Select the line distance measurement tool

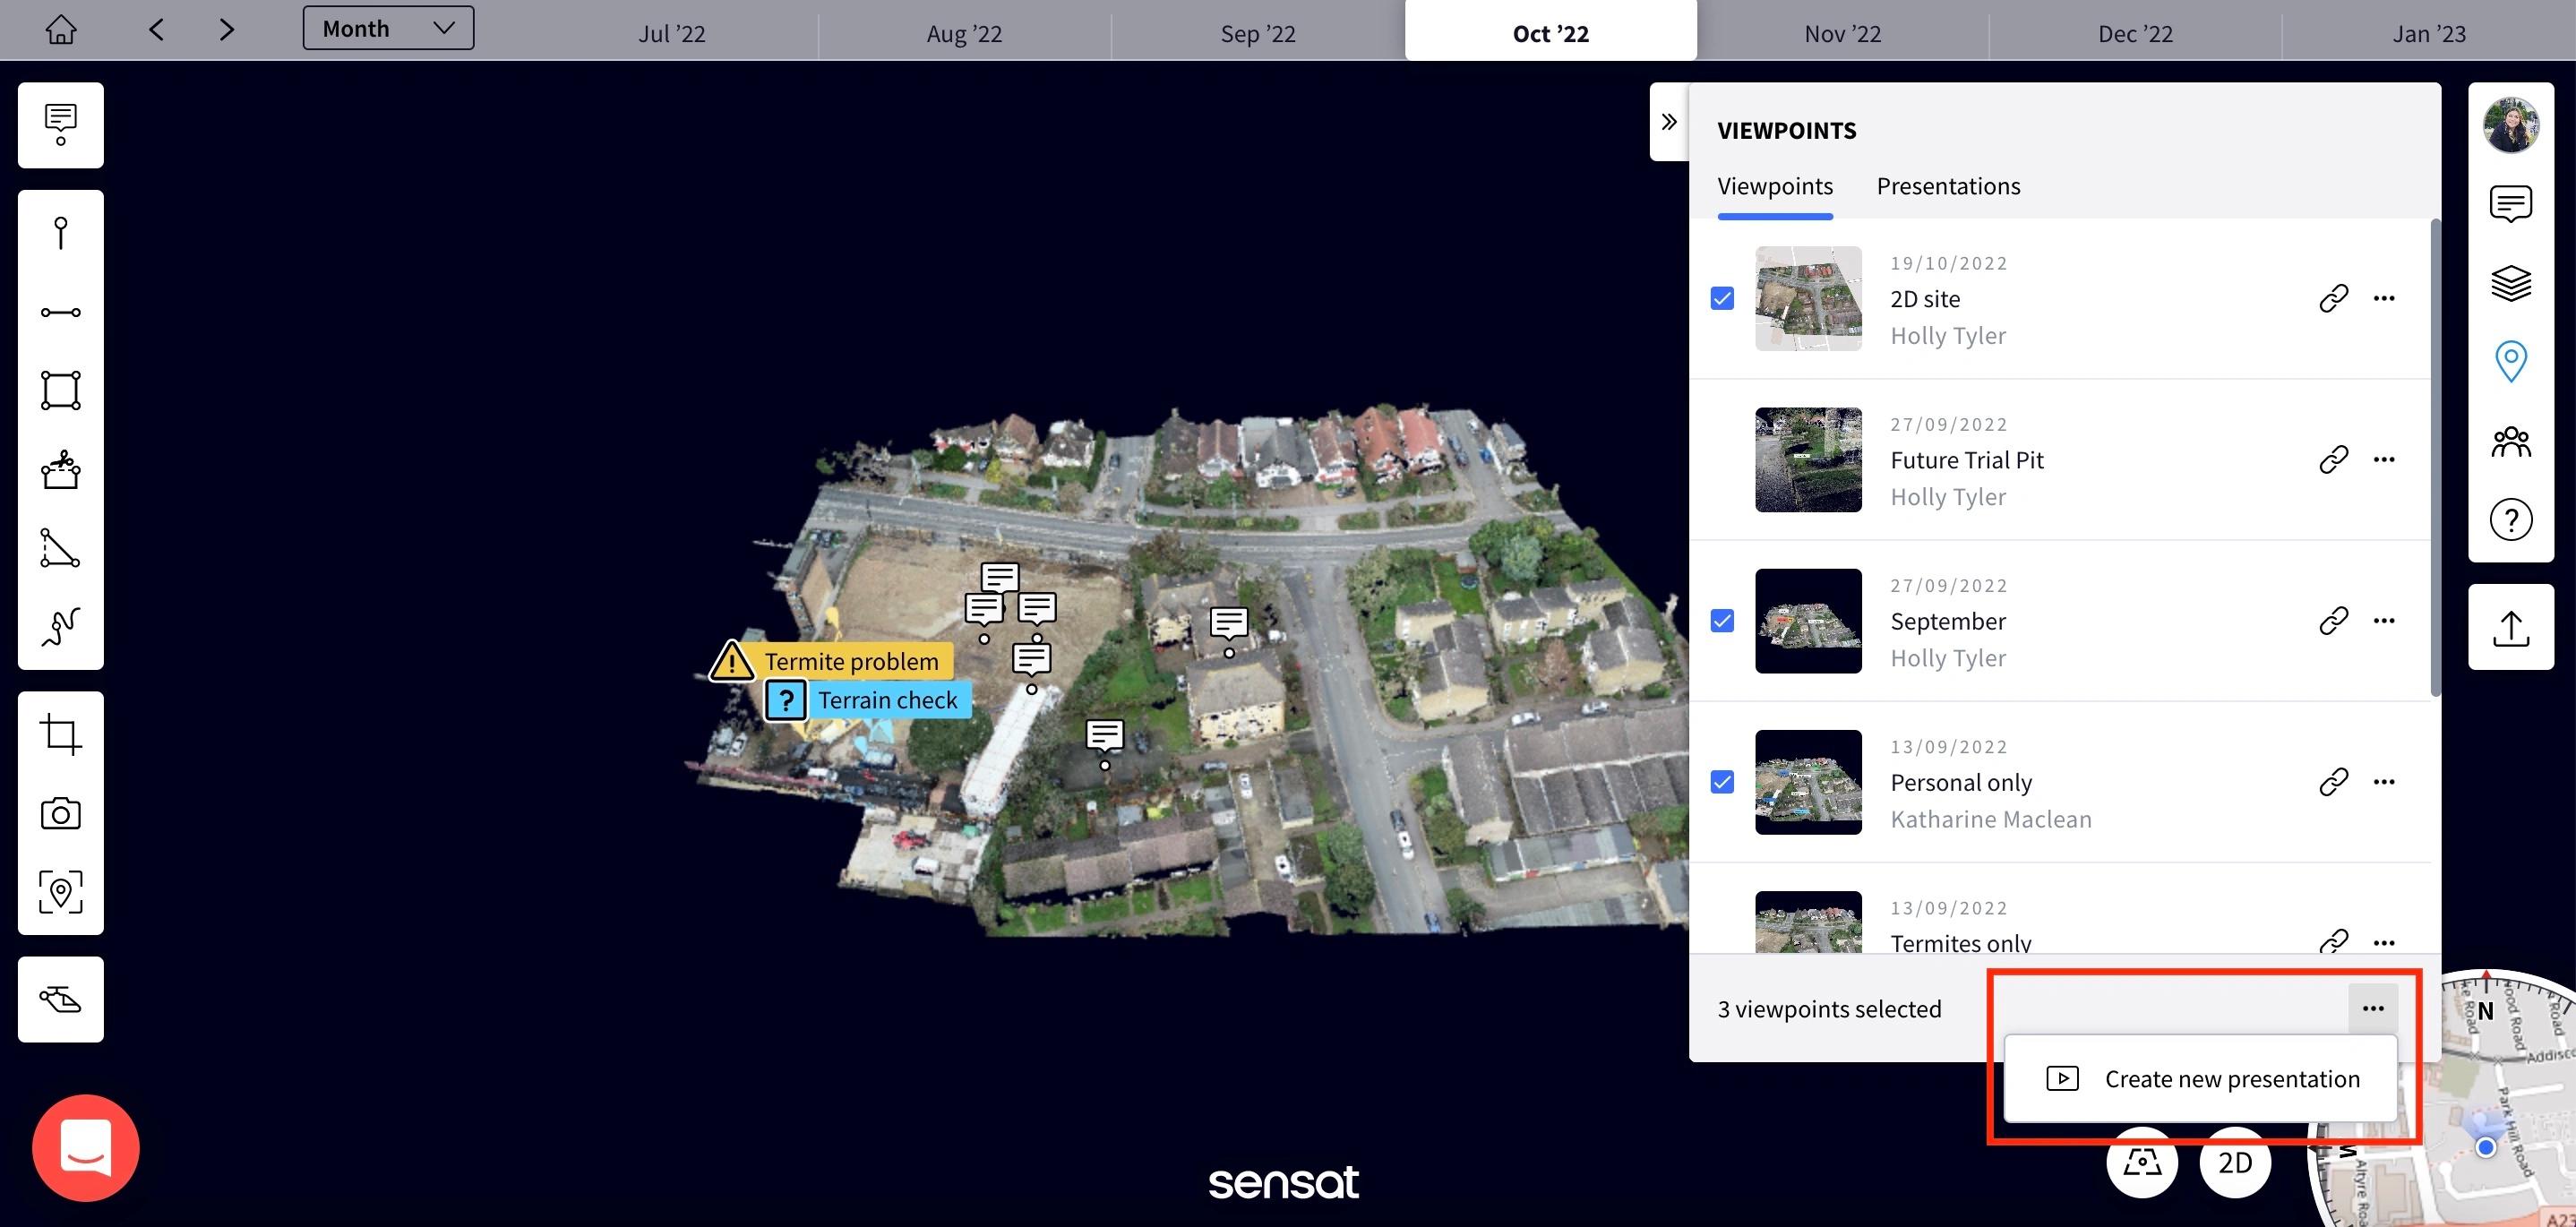[x=60, y=312]
